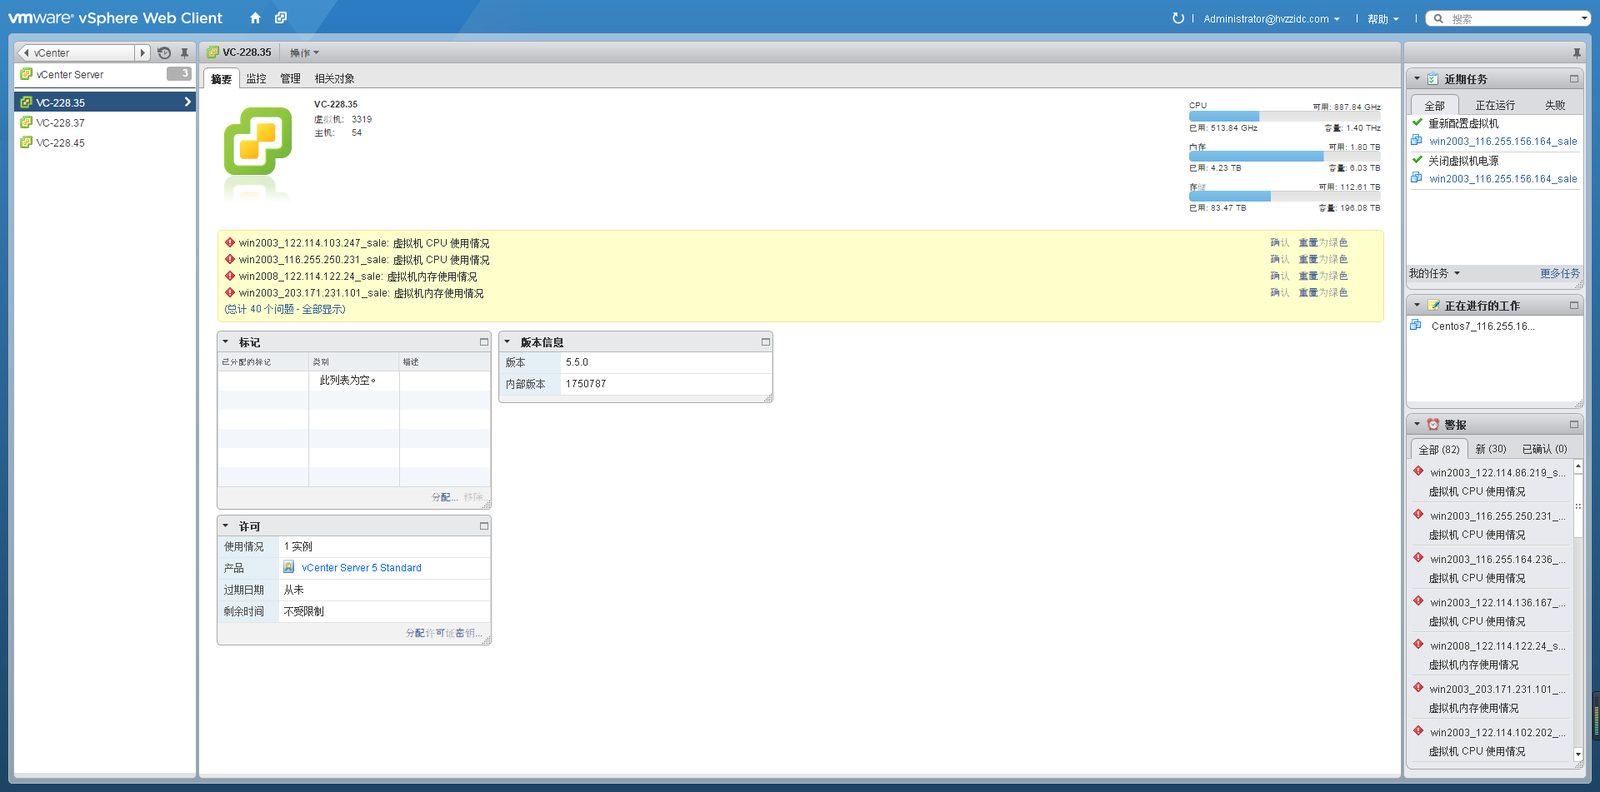Collapse the 近期任务 Recent Tasks panel
Viewport: 1600px width, 792px height.
[x=1417, y=79]
